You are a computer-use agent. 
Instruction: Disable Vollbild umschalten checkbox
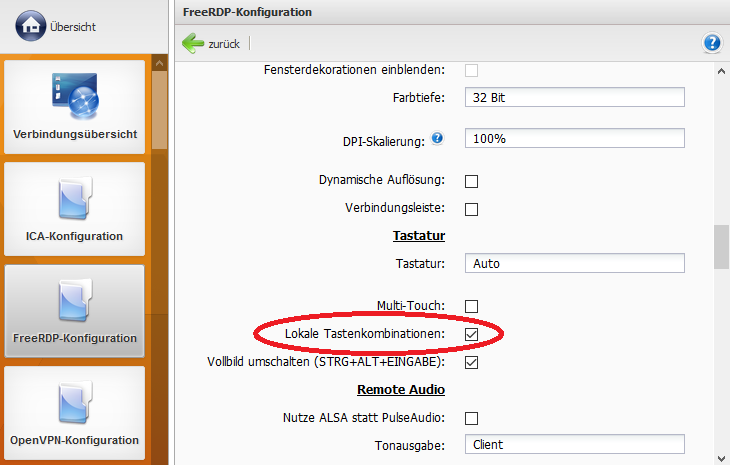click(x=472, y=362)
